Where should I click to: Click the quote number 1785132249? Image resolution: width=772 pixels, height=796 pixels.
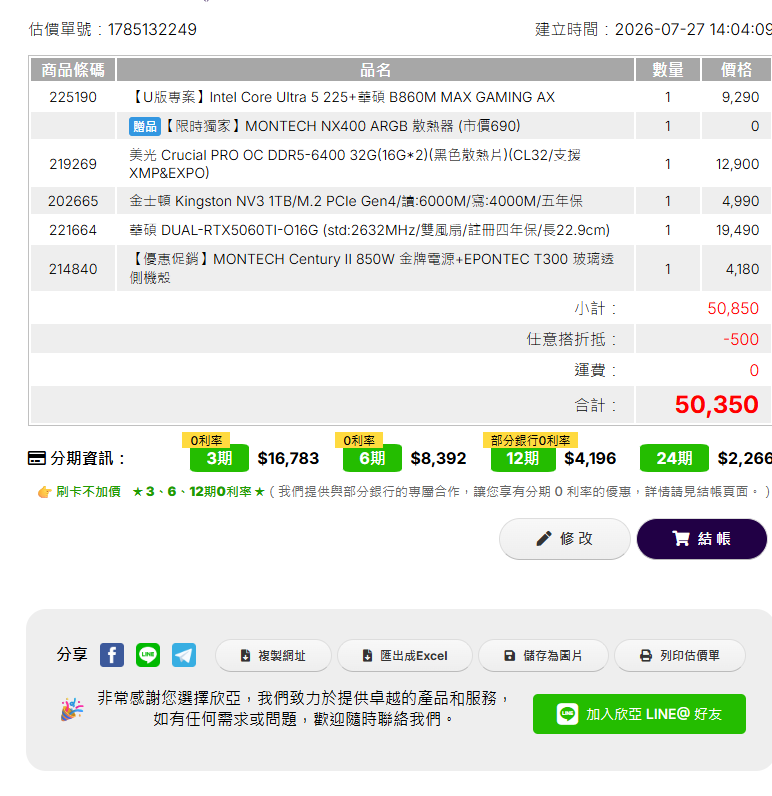click(152, 29)
